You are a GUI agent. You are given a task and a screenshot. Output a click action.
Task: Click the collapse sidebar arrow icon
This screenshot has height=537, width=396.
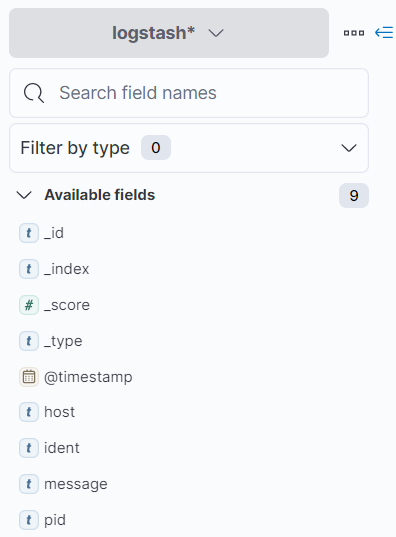click(x=384, y=33)
